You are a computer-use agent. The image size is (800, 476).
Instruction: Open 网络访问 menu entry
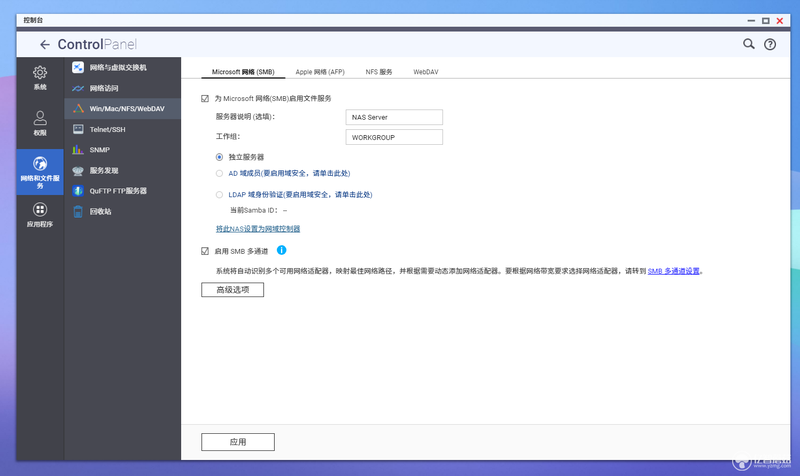coord(122,88)
